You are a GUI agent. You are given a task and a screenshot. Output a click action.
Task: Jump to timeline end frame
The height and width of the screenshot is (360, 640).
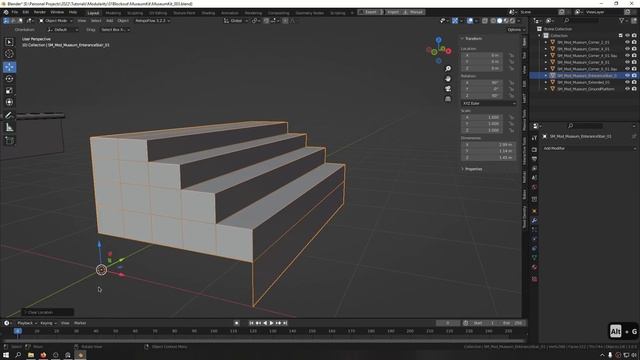(x=285, y=323)
